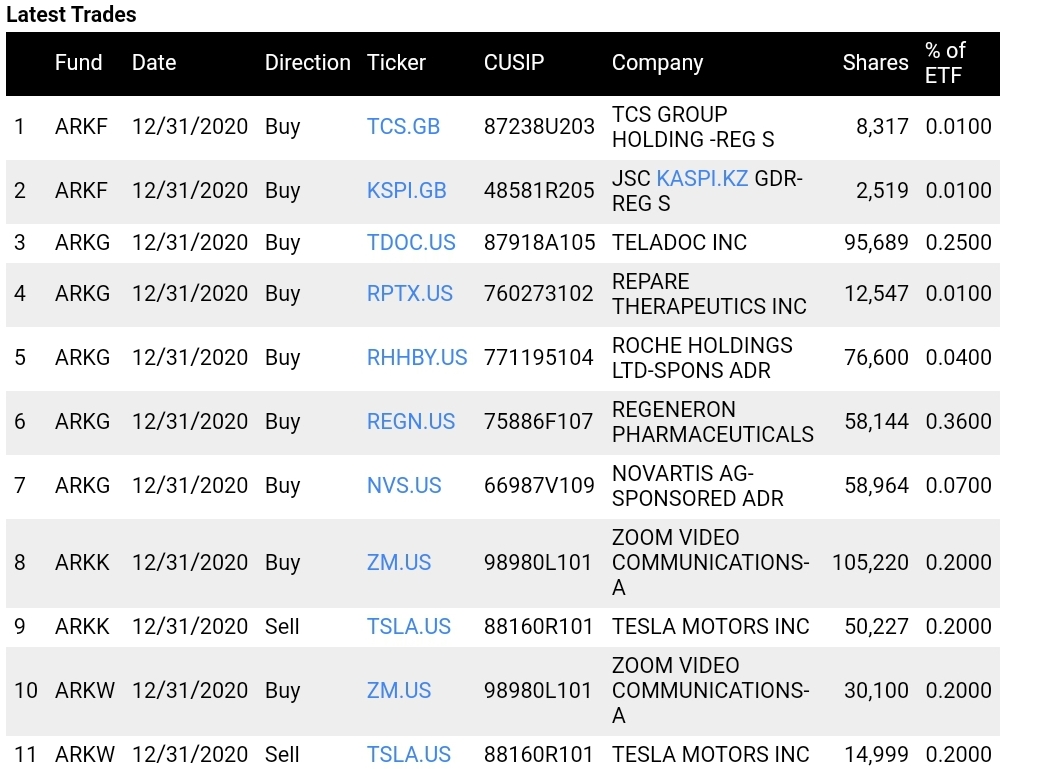
Task: Select TCS GROUP HOLDING company cell
Action: click(x=693, y=127)
